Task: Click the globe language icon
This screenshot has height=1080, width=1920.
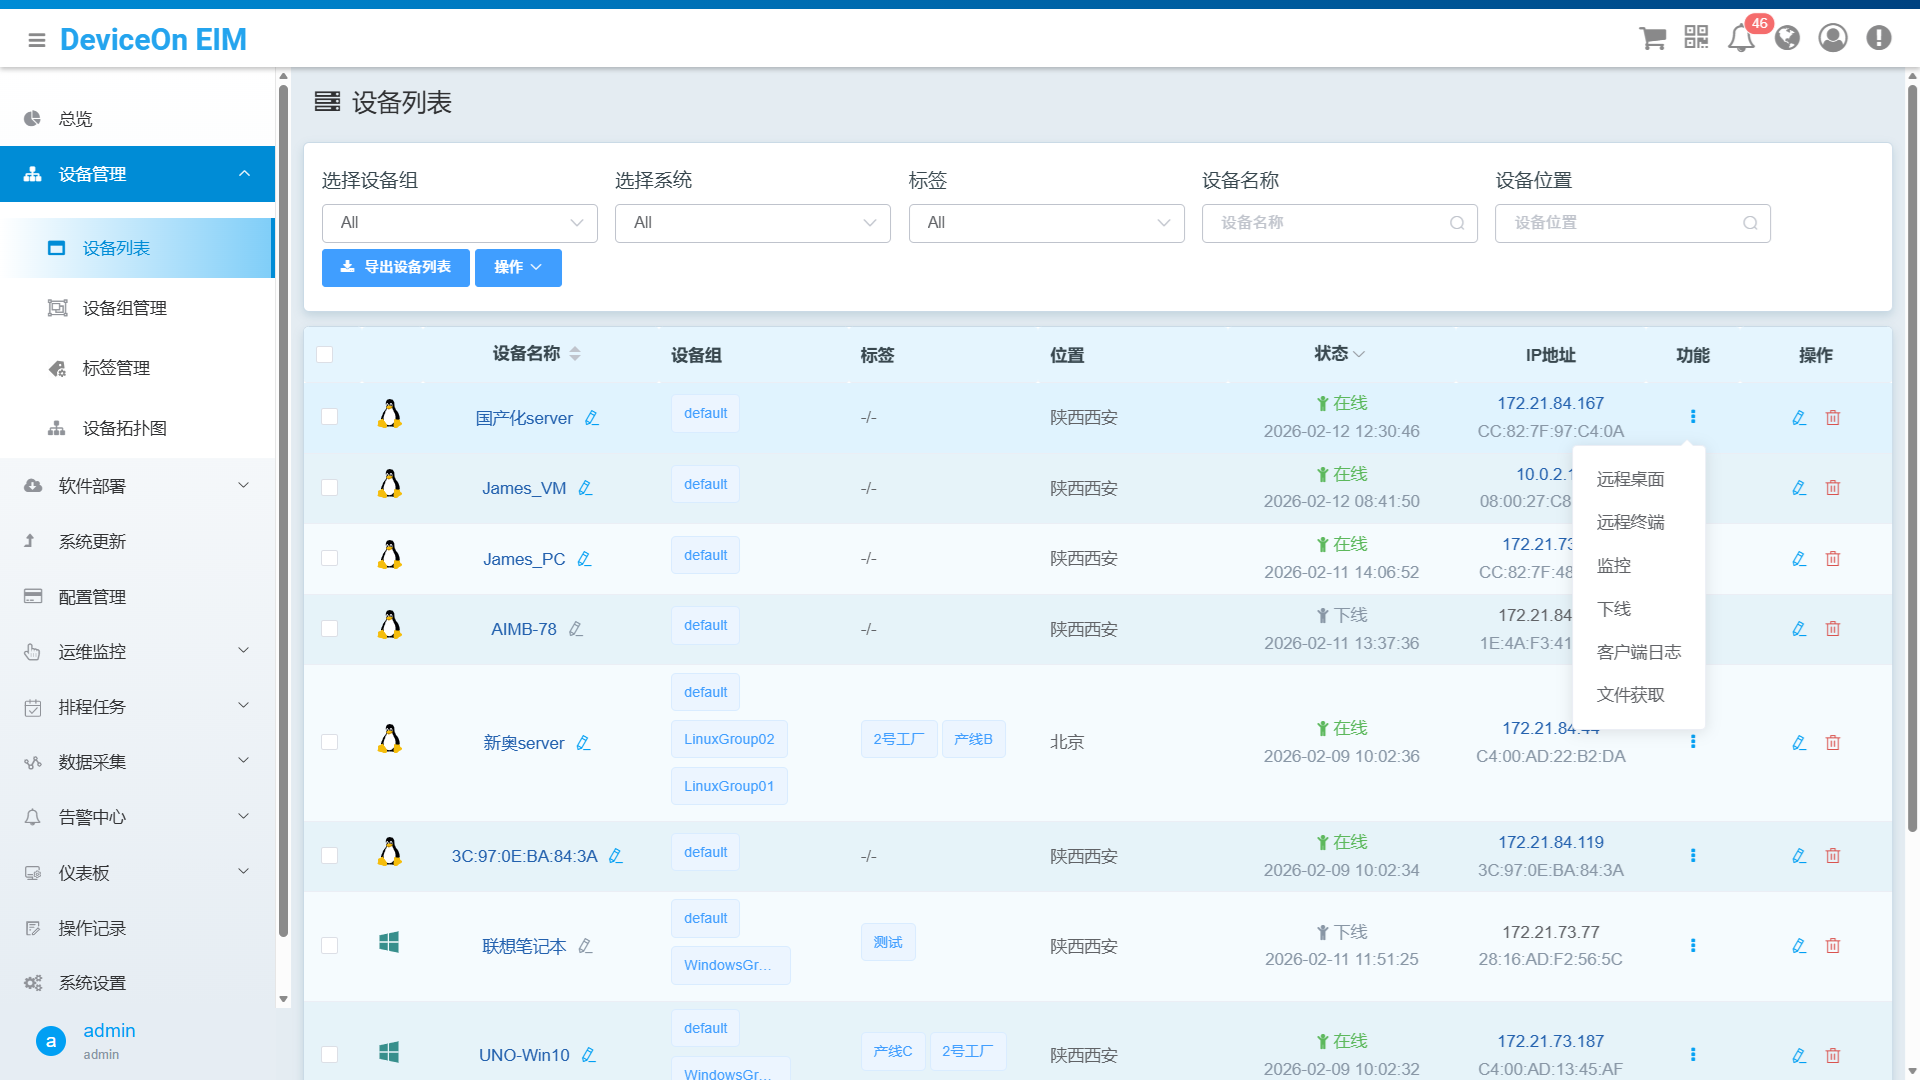Action: (1787, 38)
